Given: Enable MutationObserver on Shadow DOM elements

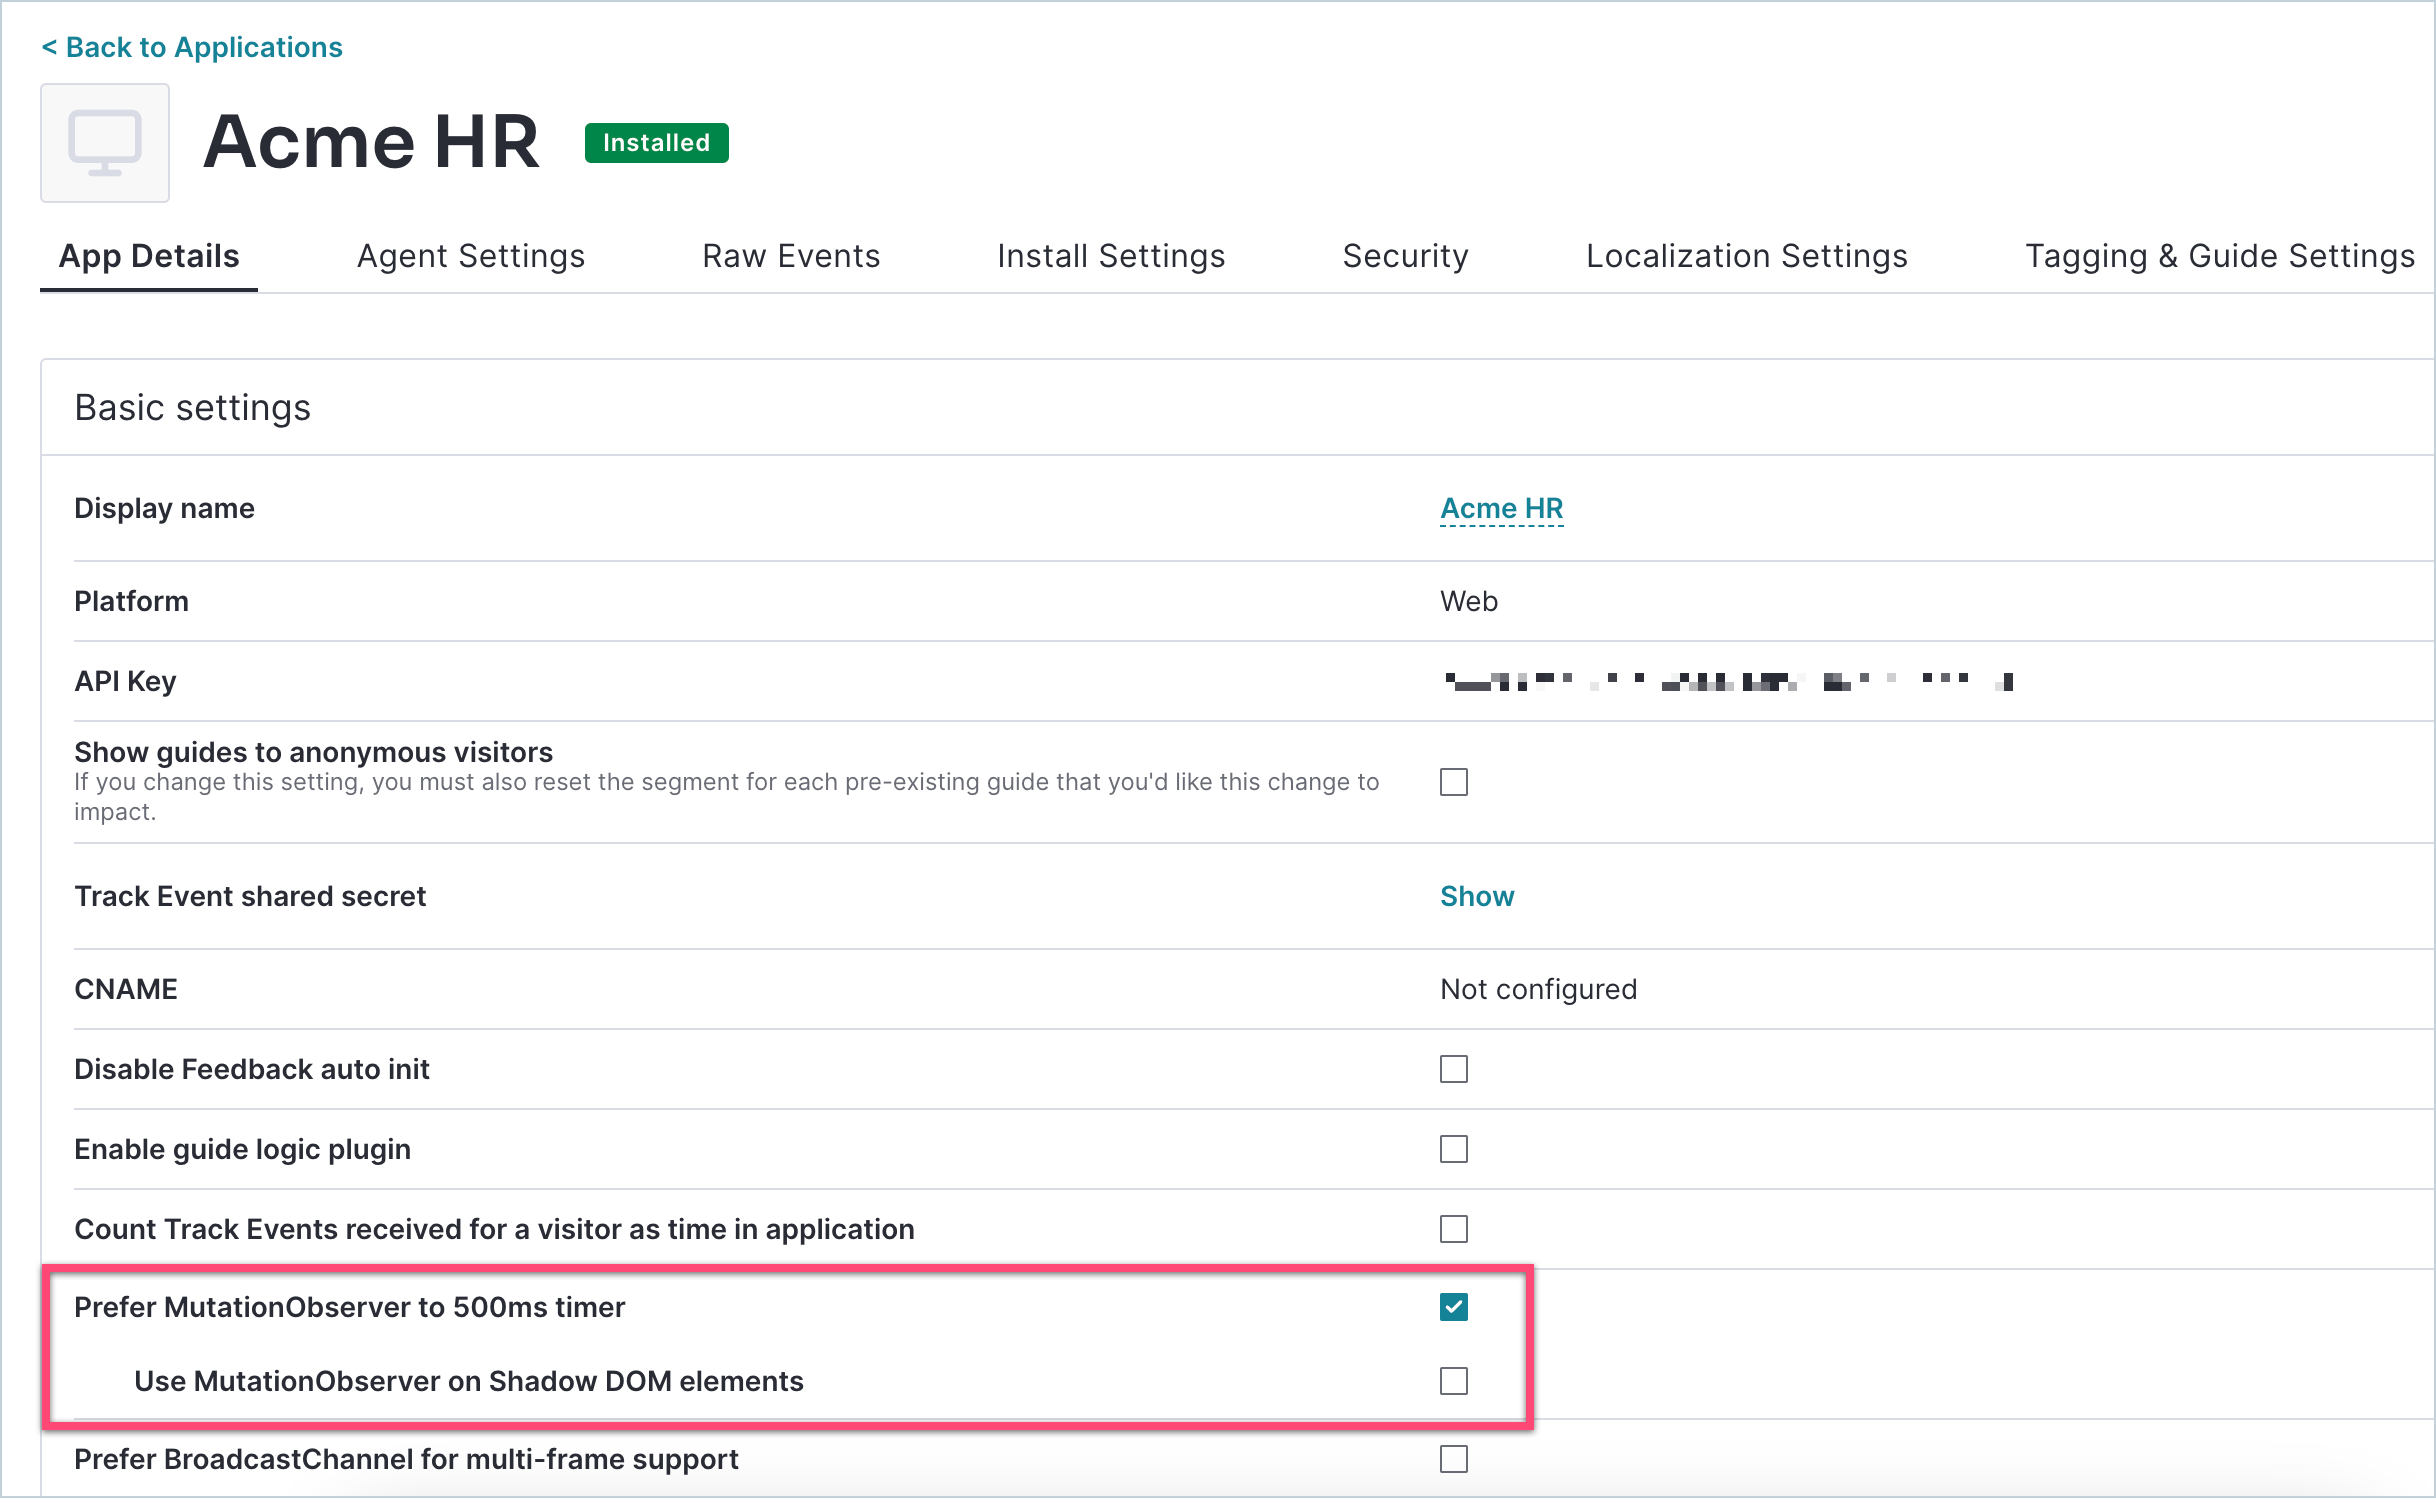Looking at the screenshot, I should pyautogui.click(x=1454, y=1381).
